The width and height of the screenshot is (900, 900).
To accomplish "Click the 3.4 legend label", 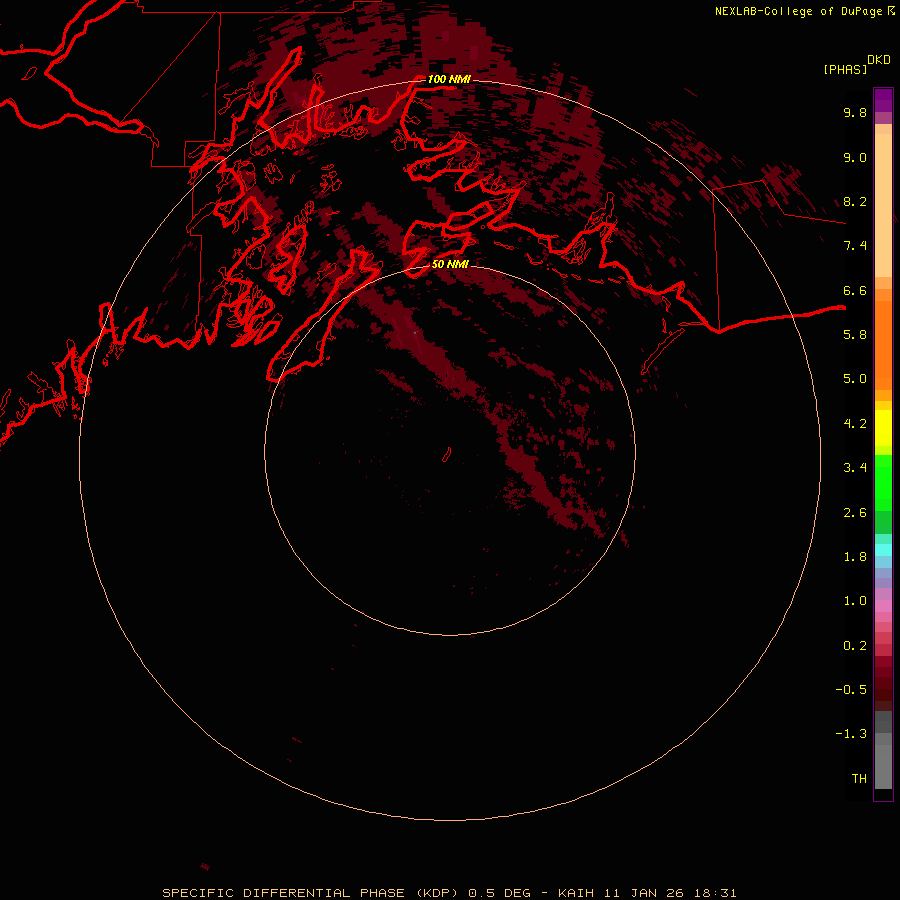I will tap(855, 468).
